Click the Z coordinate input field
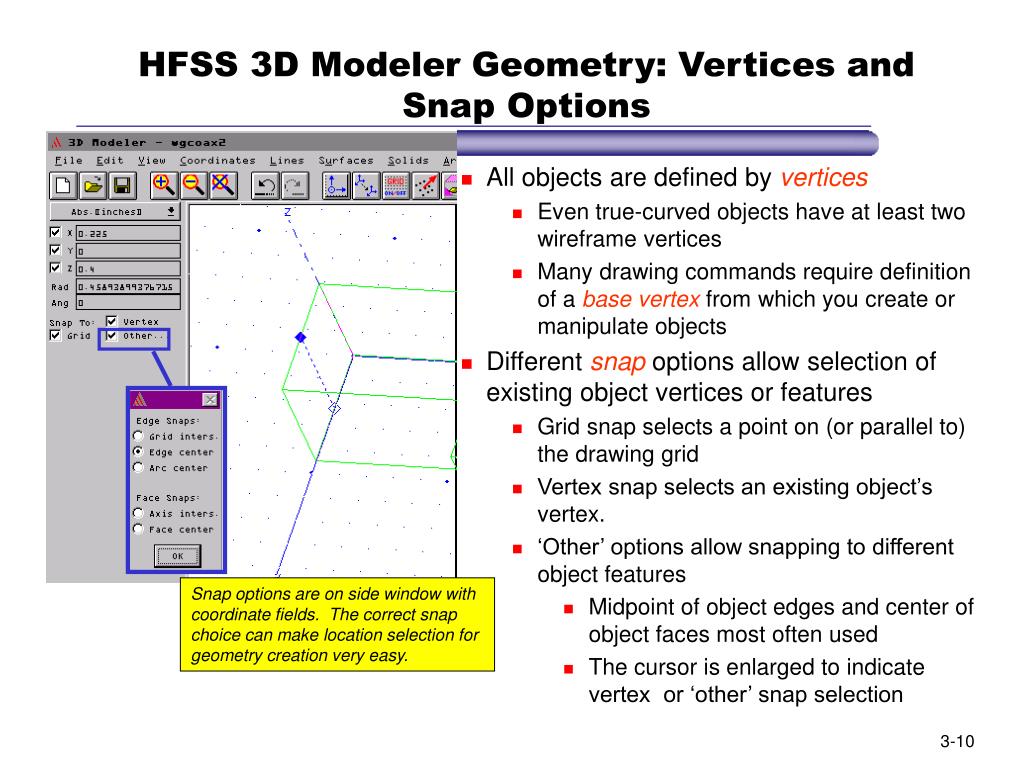This screenshot has height=768, width=1024. pyautogui.click(x=129, y=268)
